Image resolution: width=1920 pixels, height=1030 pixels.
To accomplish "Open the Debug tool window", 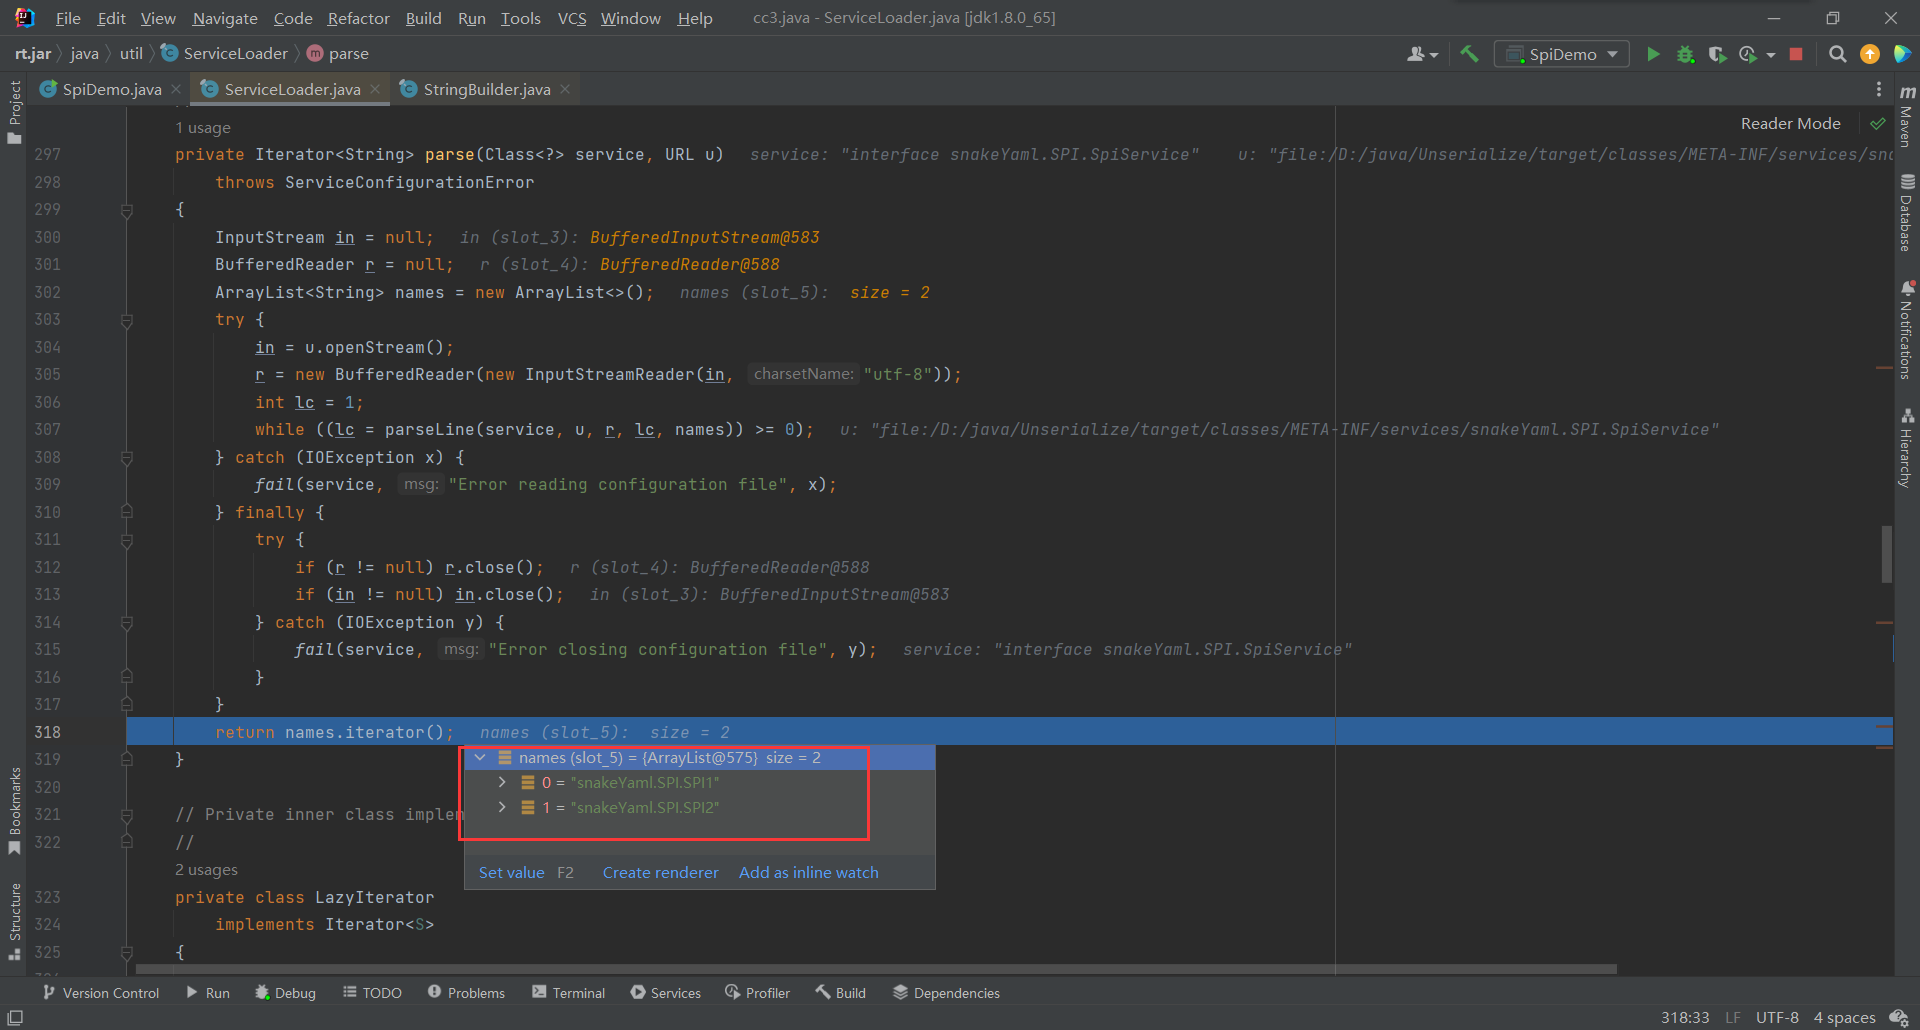I will [285, 993].
